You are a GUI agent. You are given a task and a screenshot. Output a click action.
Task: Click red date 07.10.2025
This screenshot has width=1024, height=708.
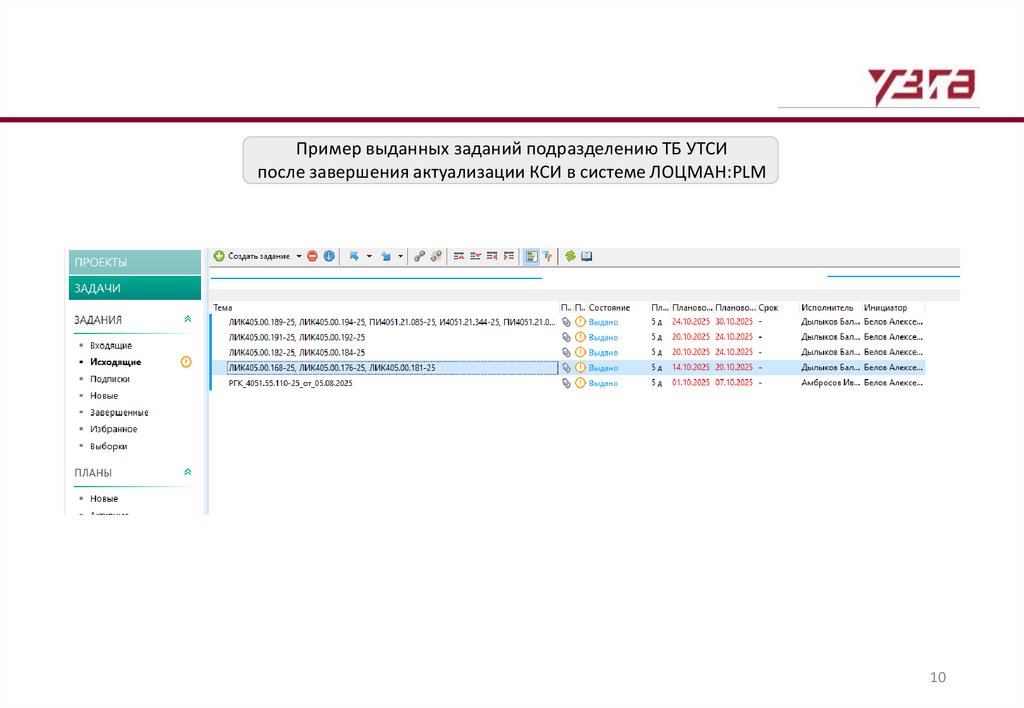(x=734, y=382)
